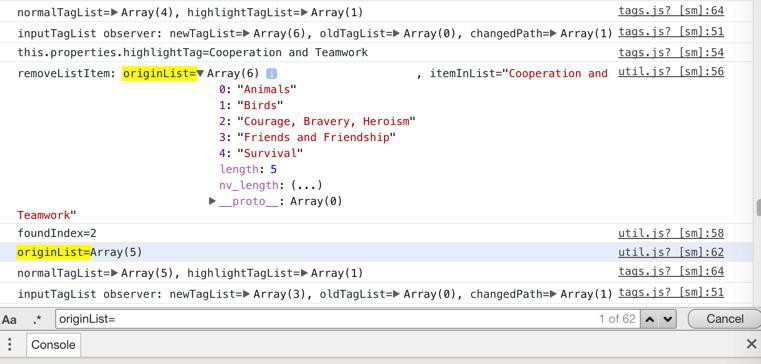
Task: Close the drawer with the X icon
Action: (x=751, y=345)
